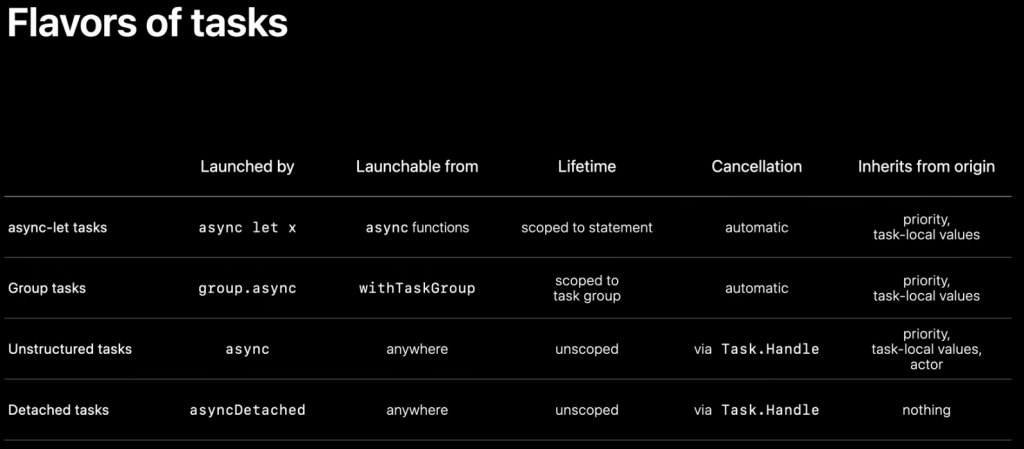This screenshot has height=449, width=1024.
Task: Select the 'Launched by' column header
Action: coord(248,166)
